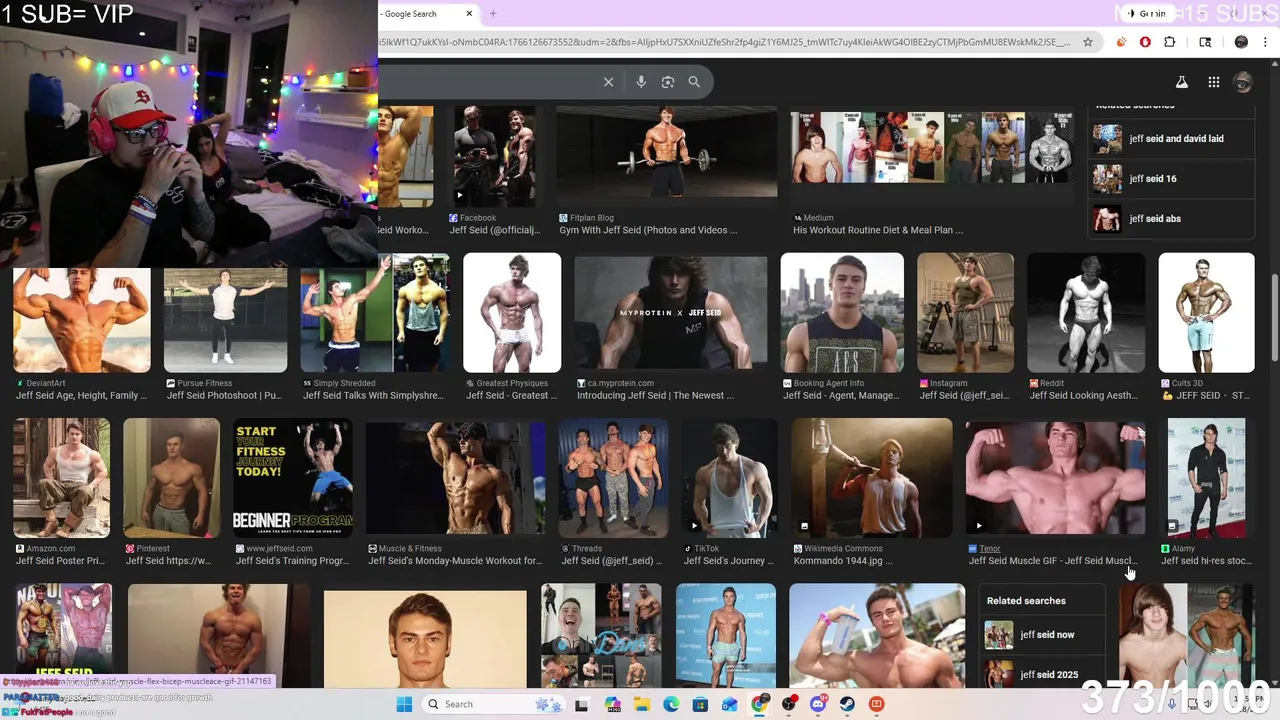Click the 'Tenor' source link
This screenshot has height=720, width=1280.
coord(990,549)
